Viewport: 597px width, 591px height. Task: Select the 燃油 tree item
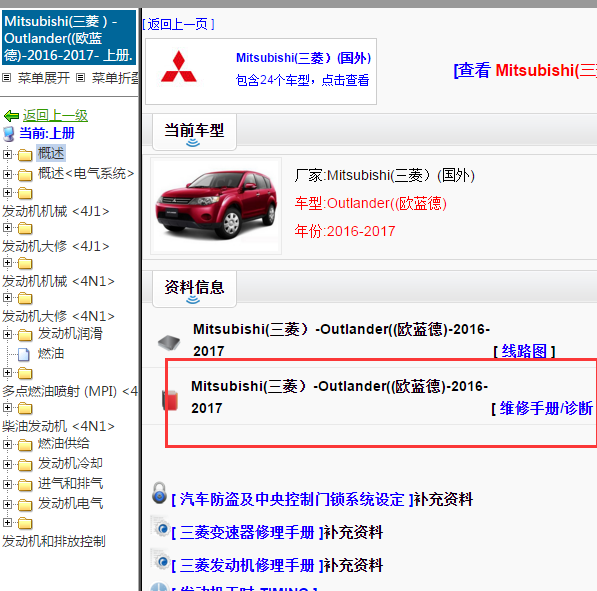coord(51,354)
